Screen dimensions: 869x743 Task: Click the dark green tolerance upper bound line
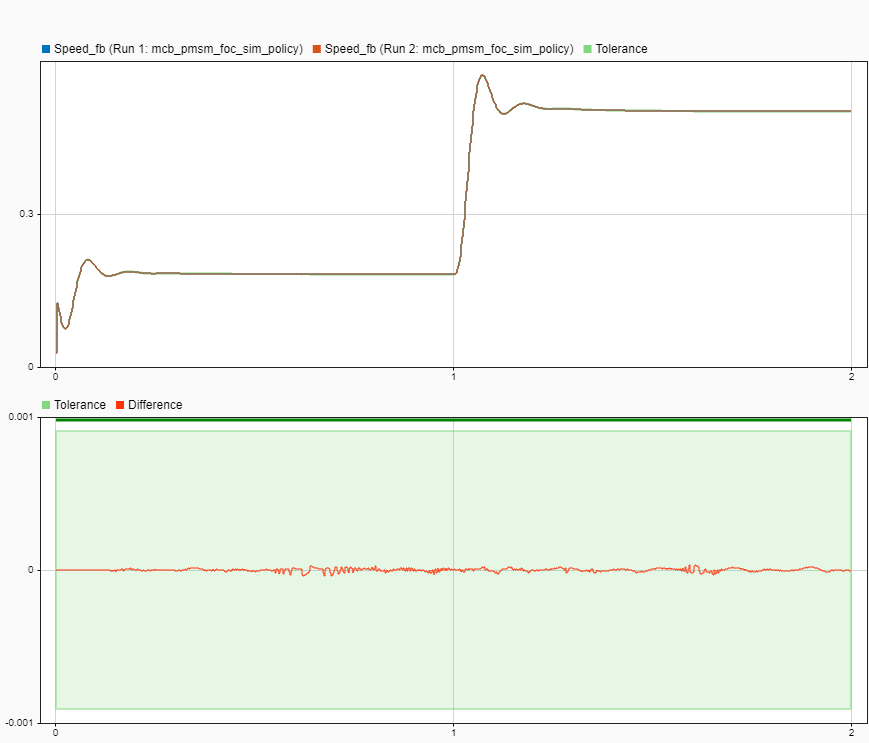(450, 420)
